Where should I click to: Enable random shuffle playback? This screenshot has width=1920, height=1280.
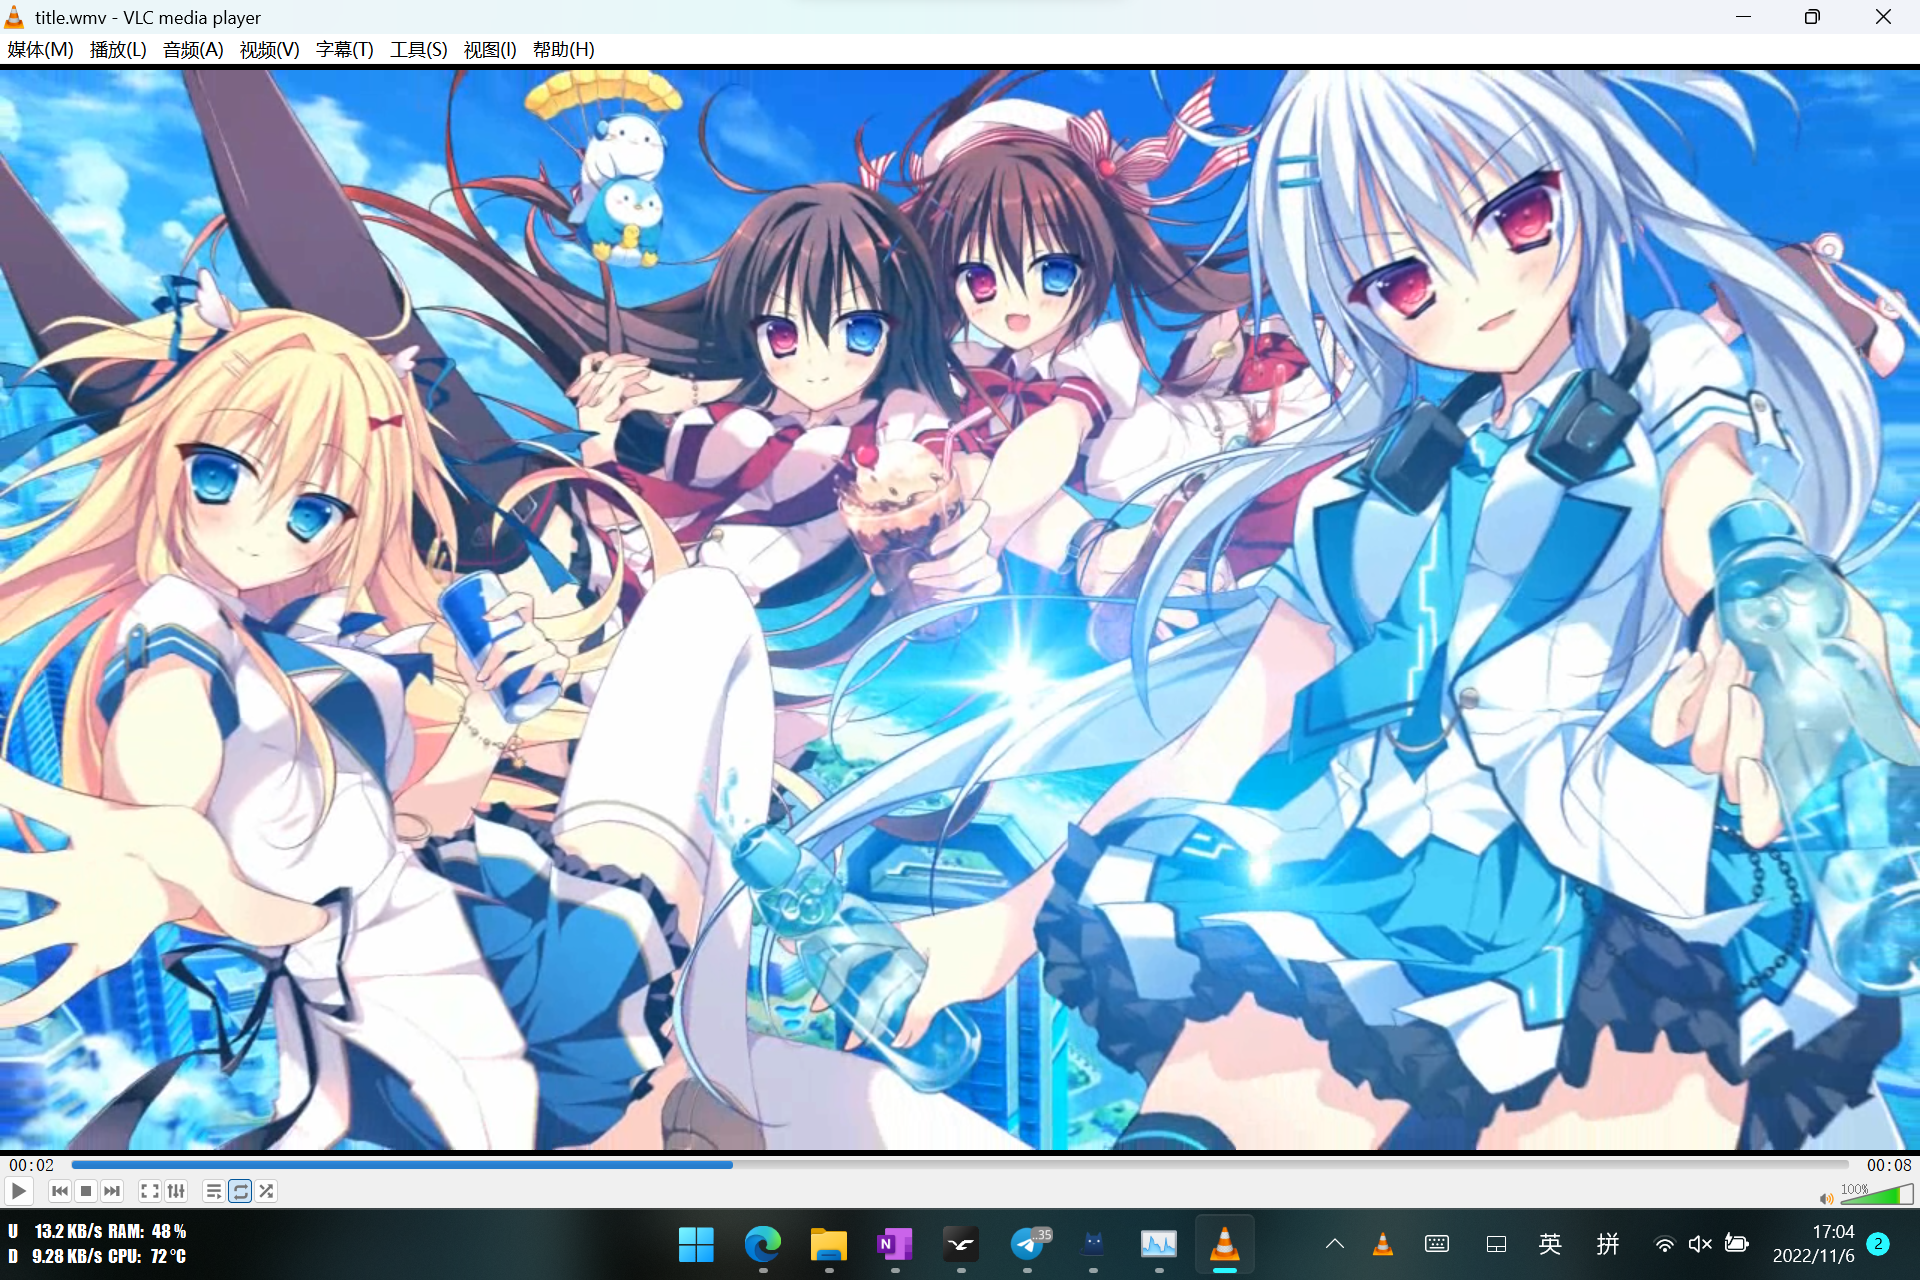pyautogui.click(x=266, y=1191)
